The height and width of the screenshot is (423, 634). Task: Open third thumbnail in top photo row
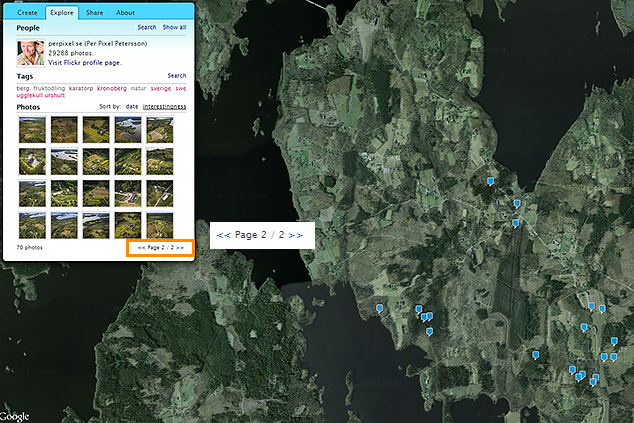tap(96, 130)
